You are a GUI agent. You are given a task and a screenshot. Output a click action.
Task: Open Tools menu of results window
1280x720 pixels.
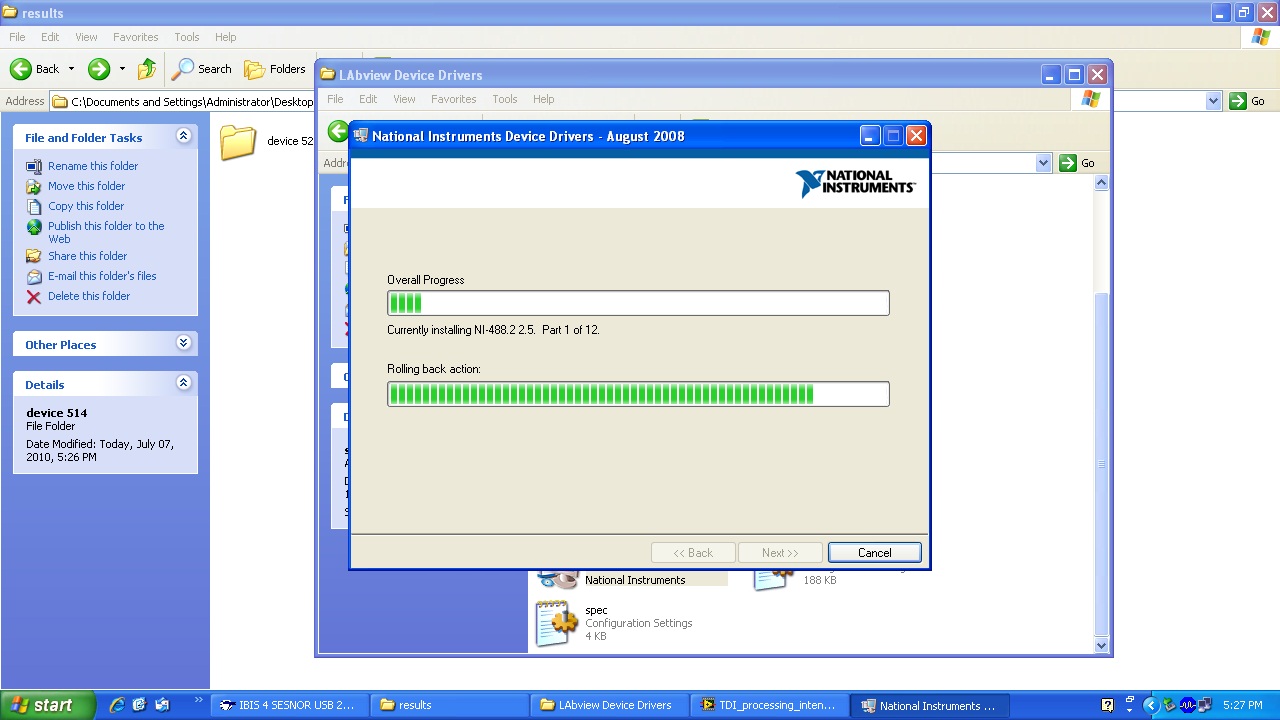tap(187, 37)
